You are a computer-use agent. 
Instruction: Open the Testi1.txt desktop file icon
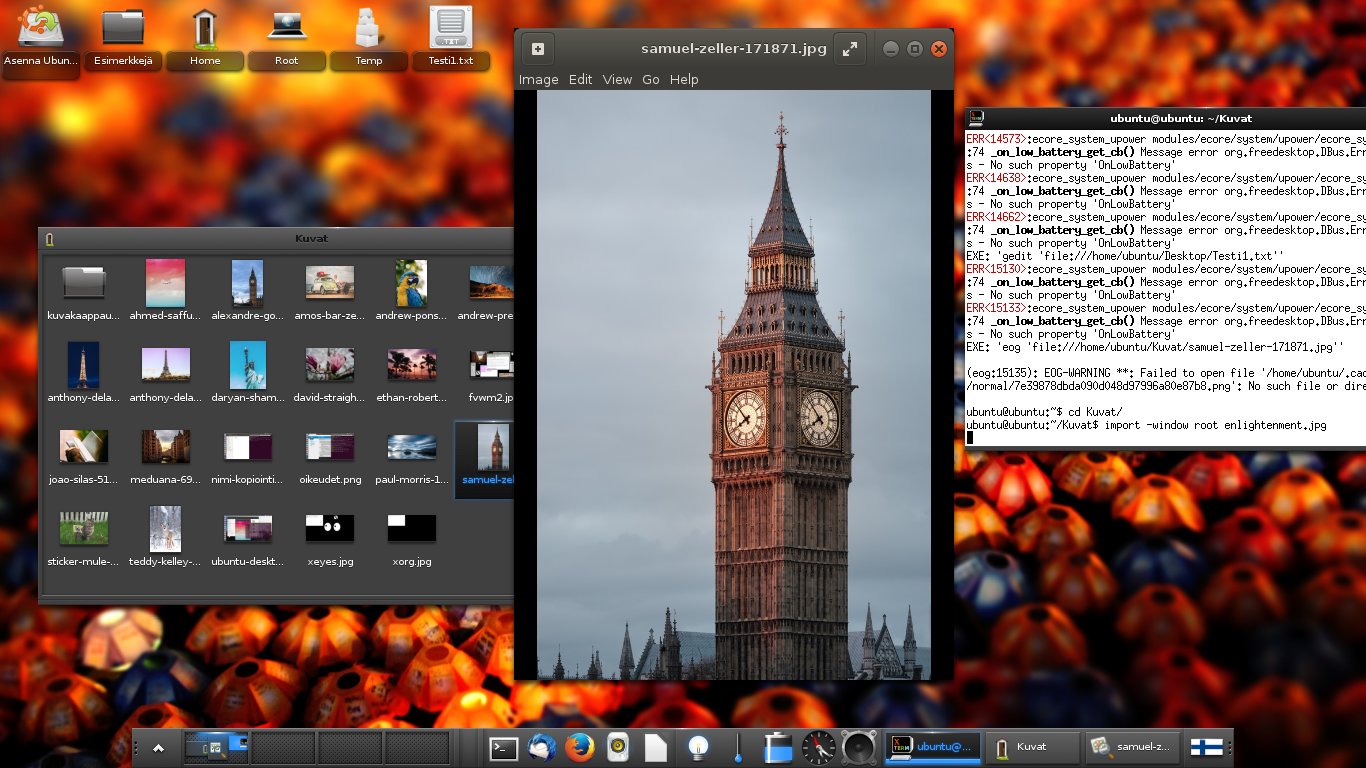pos(451,38)
